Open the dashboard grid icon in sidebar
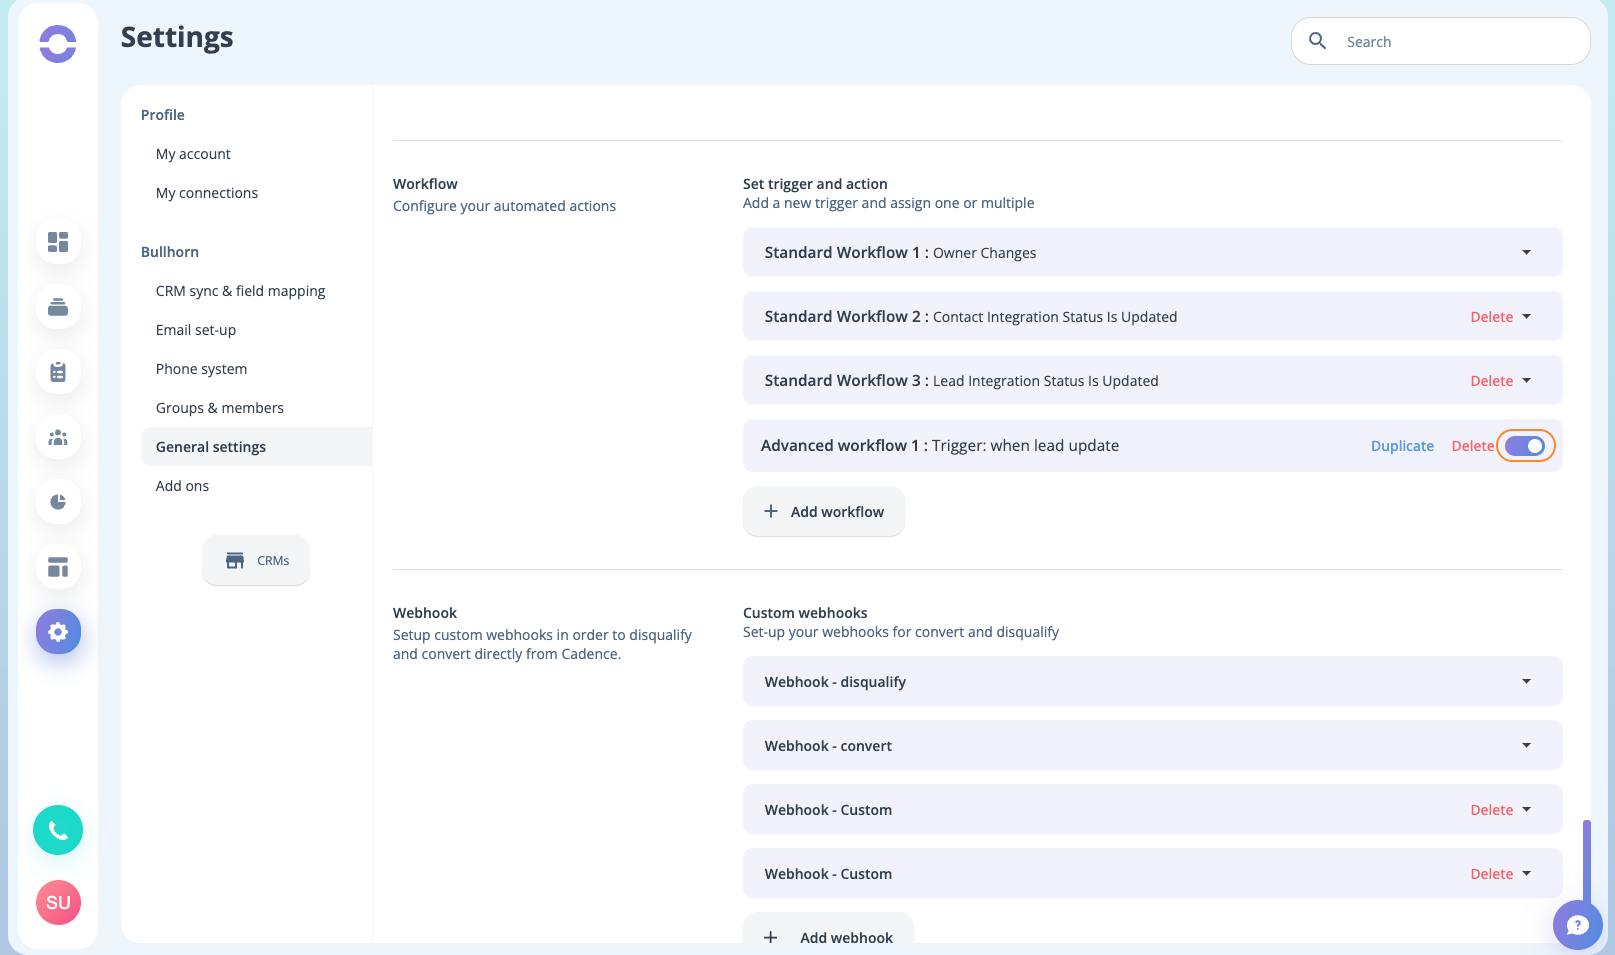Image resolution: width=1615 pixels, height=955 pixels. pos(58,242)
